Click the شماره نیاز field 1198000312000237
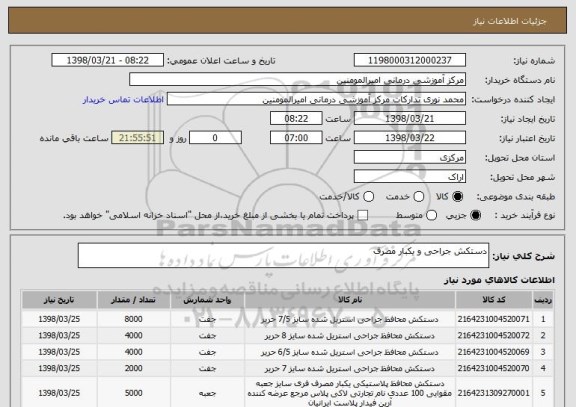 coord(410,60)
